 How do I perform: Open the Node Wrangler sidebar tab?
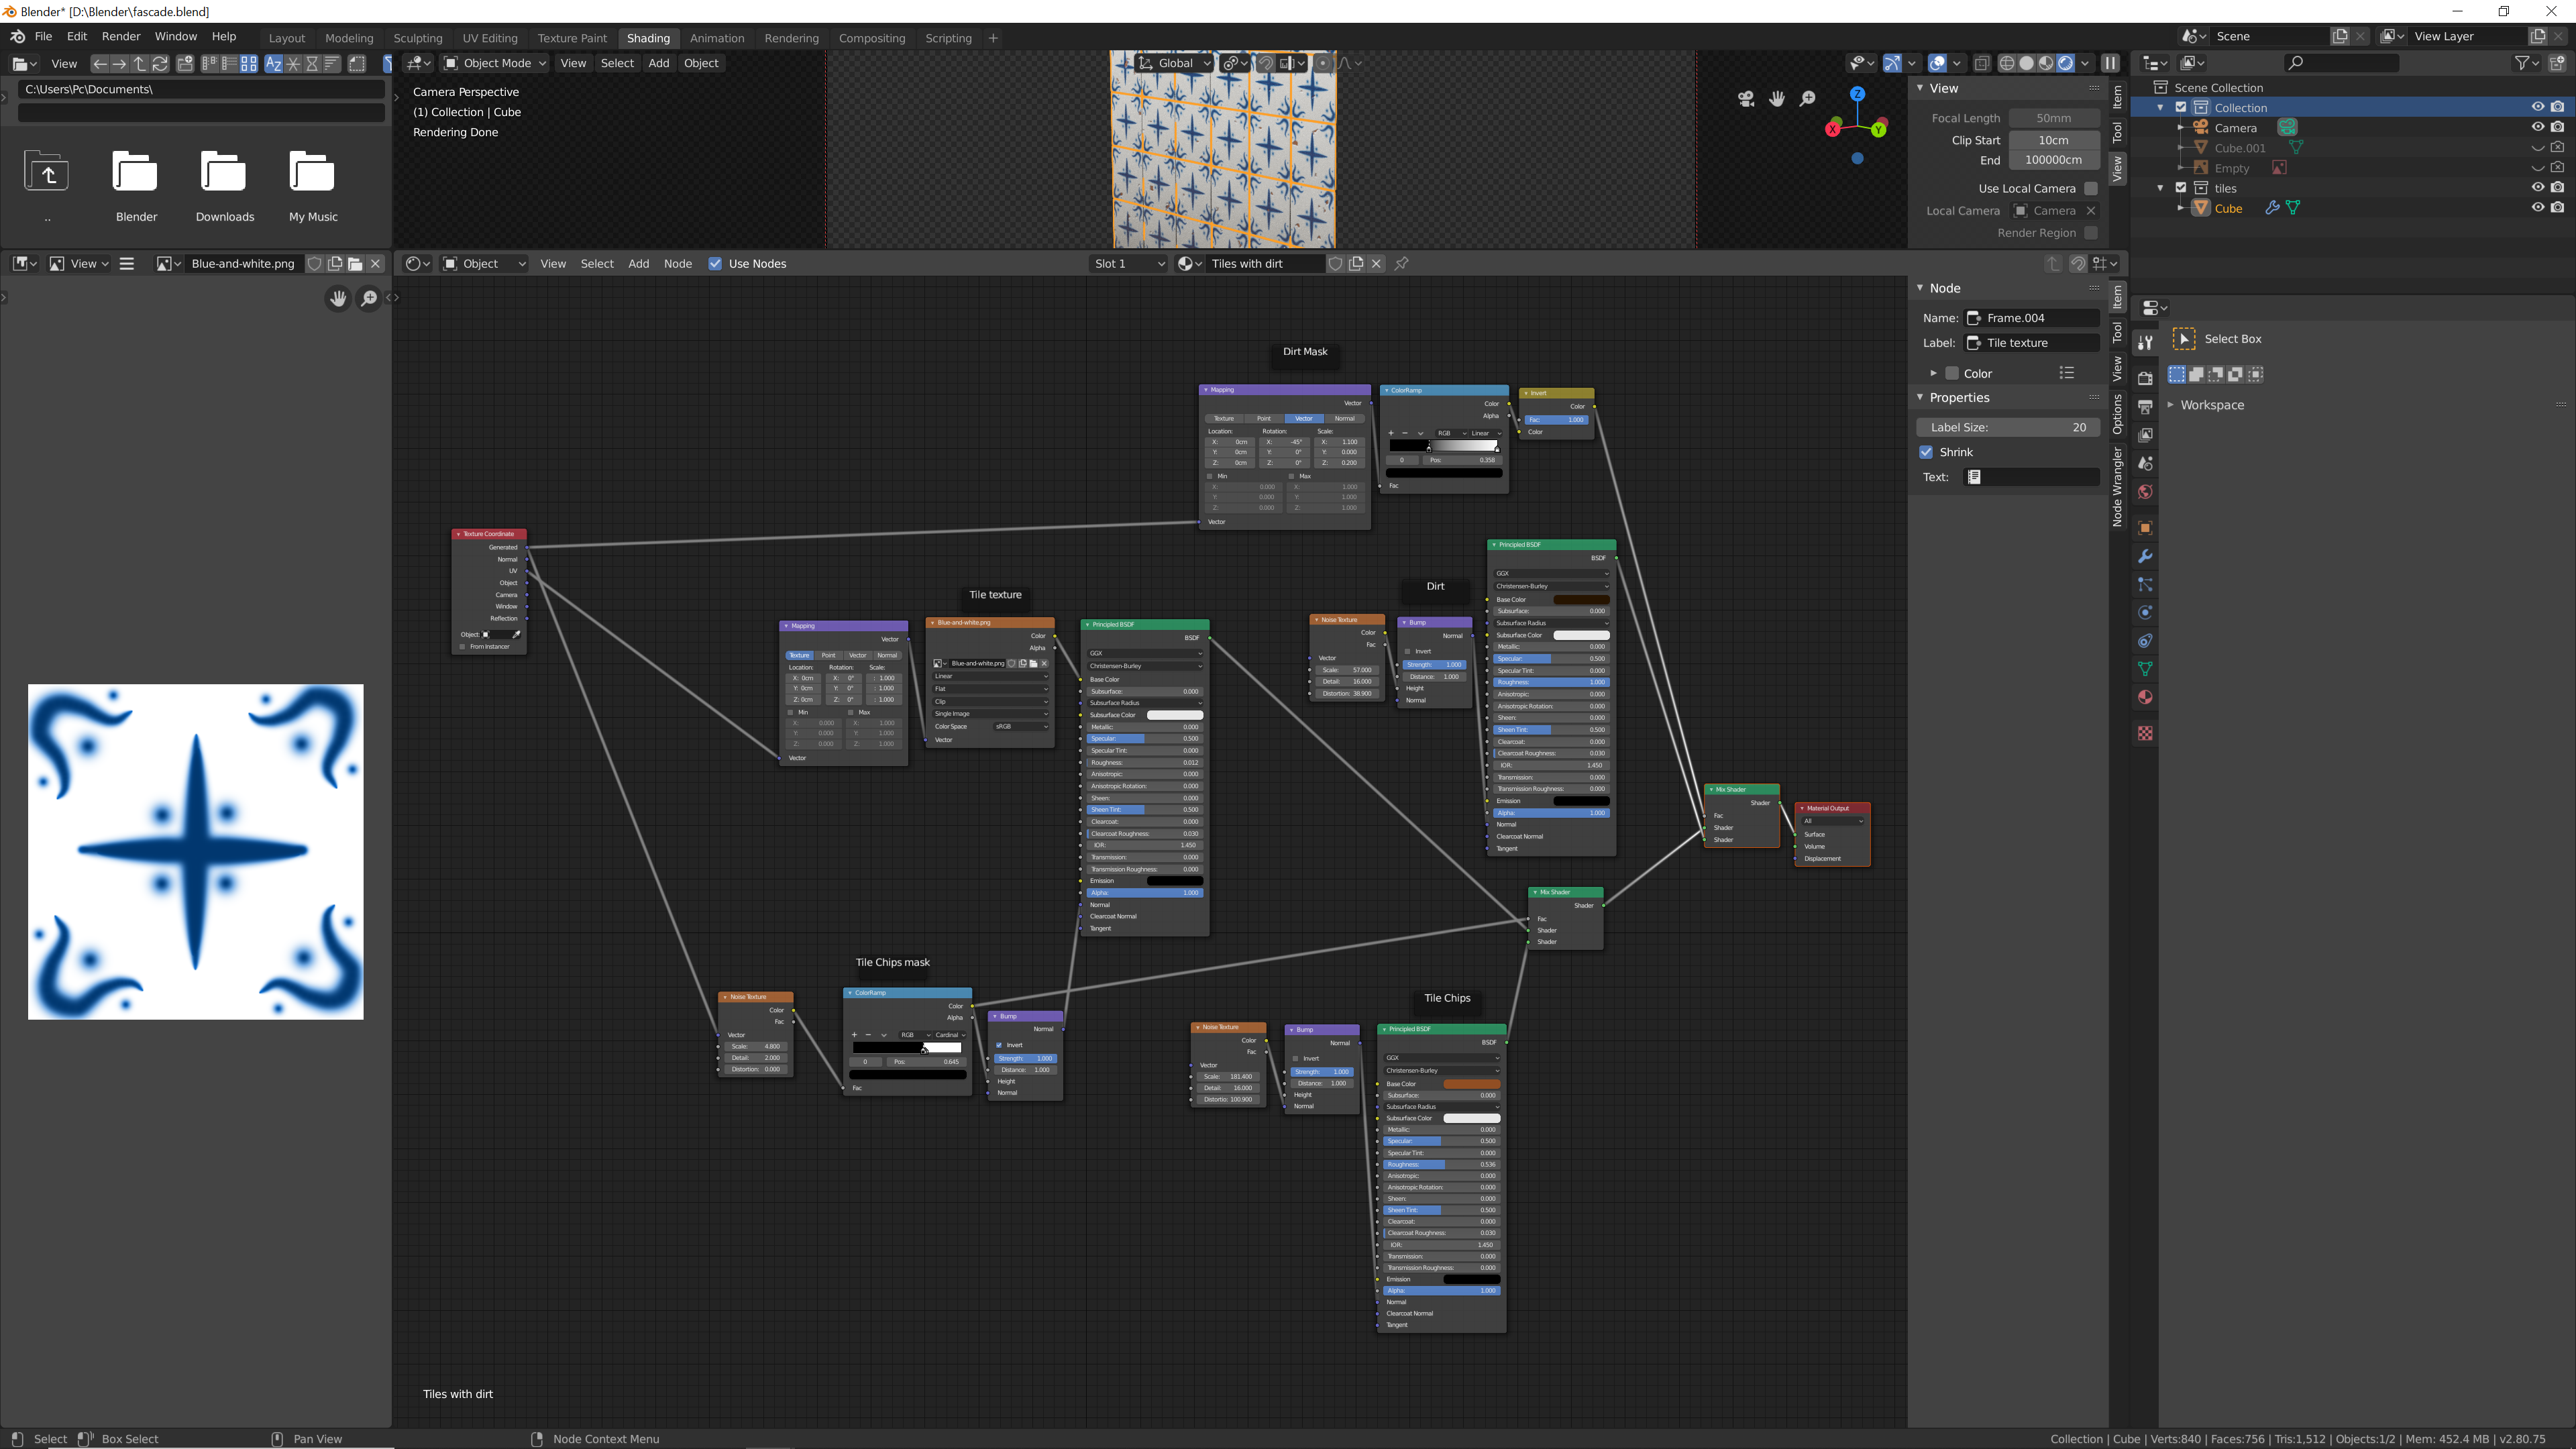2117,486
